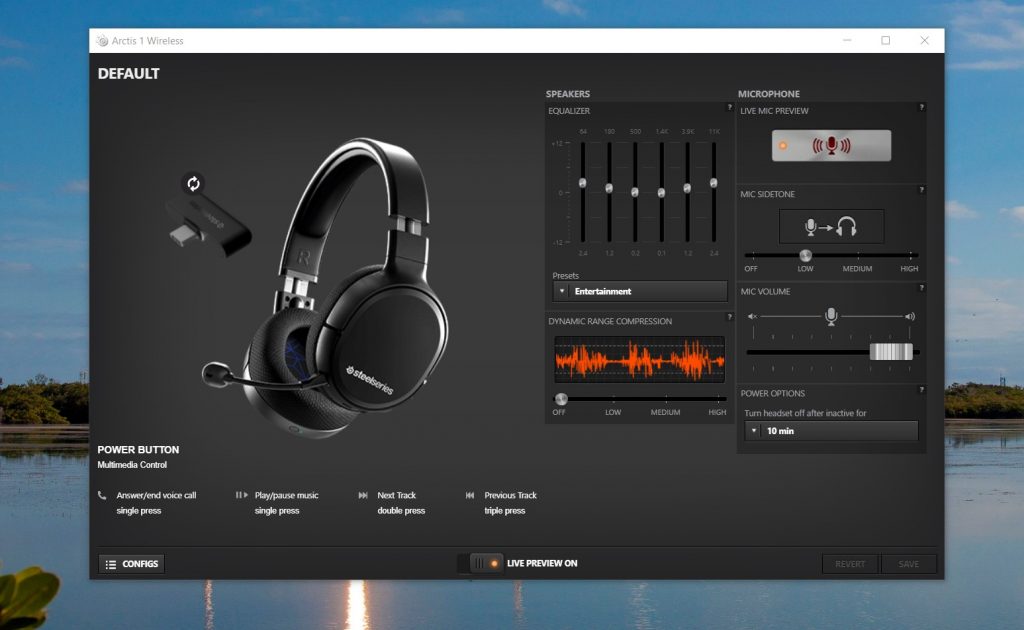This screenshot has height=630, width=1024.
Task: Click the 'Next Track' label
Action: click(396, 496)
